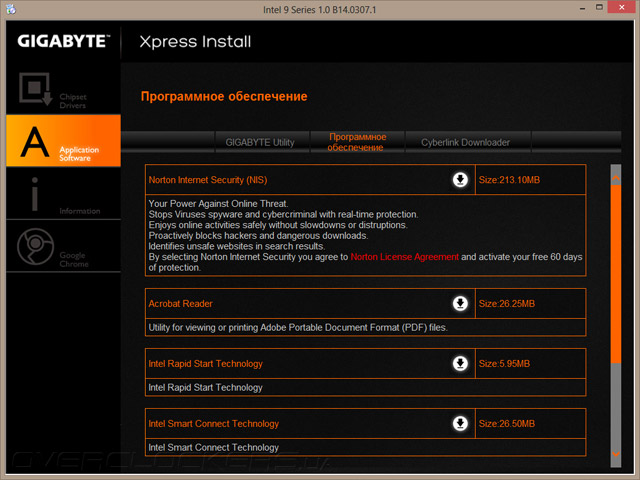640x480 pixels.
Task: Click Intel Rapid Start Technology orange title
Action: [x=205, y=364]
